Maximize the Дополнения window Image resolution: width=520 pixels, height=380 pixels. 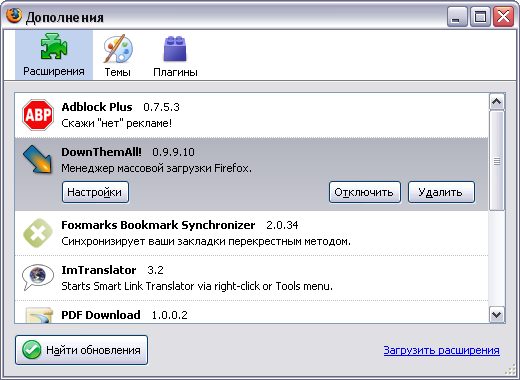tap(480, 16)
